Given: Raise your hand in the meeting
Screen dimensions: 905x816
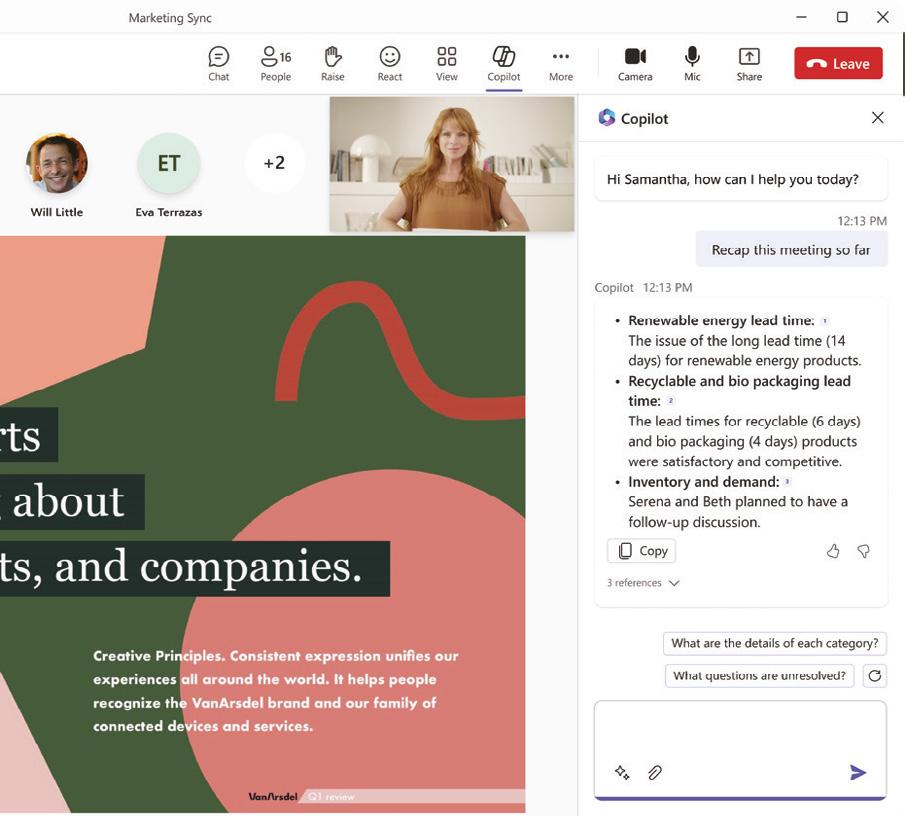Looking at the screenshot, I should click(332, 63).
